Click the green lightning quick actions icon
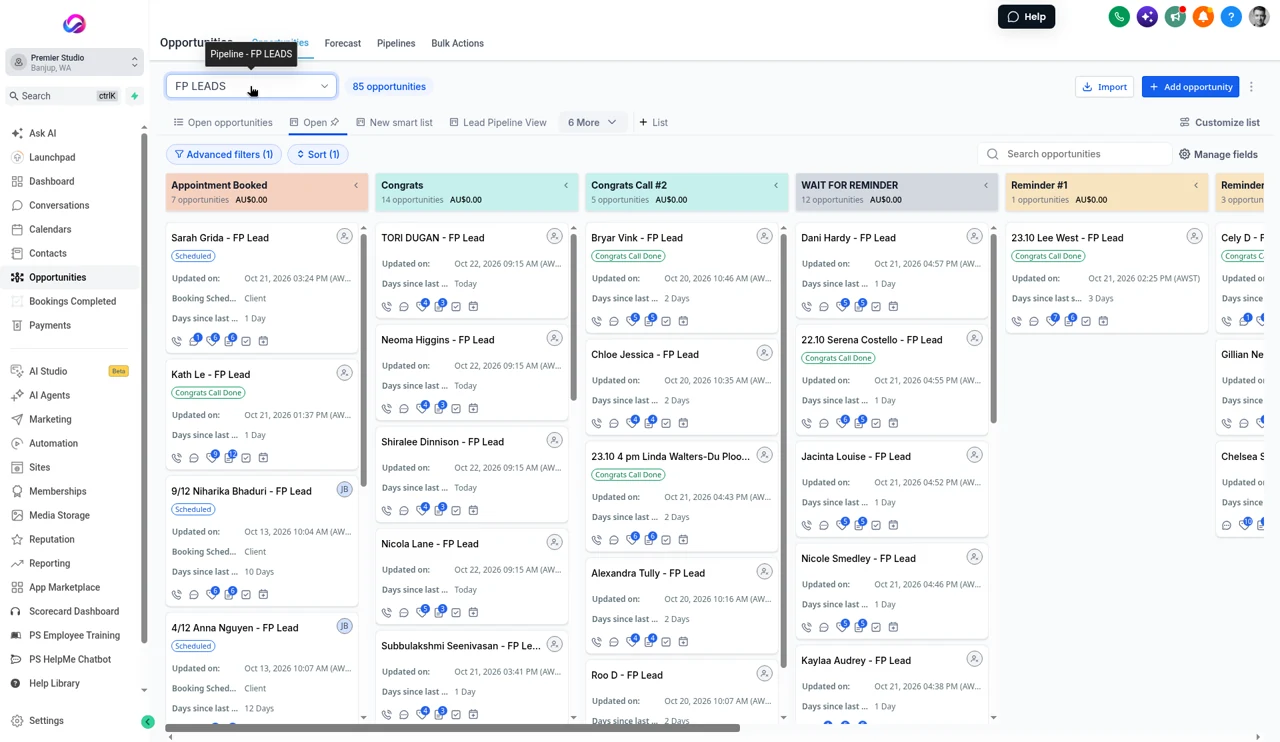 click(x=134, y=96)
